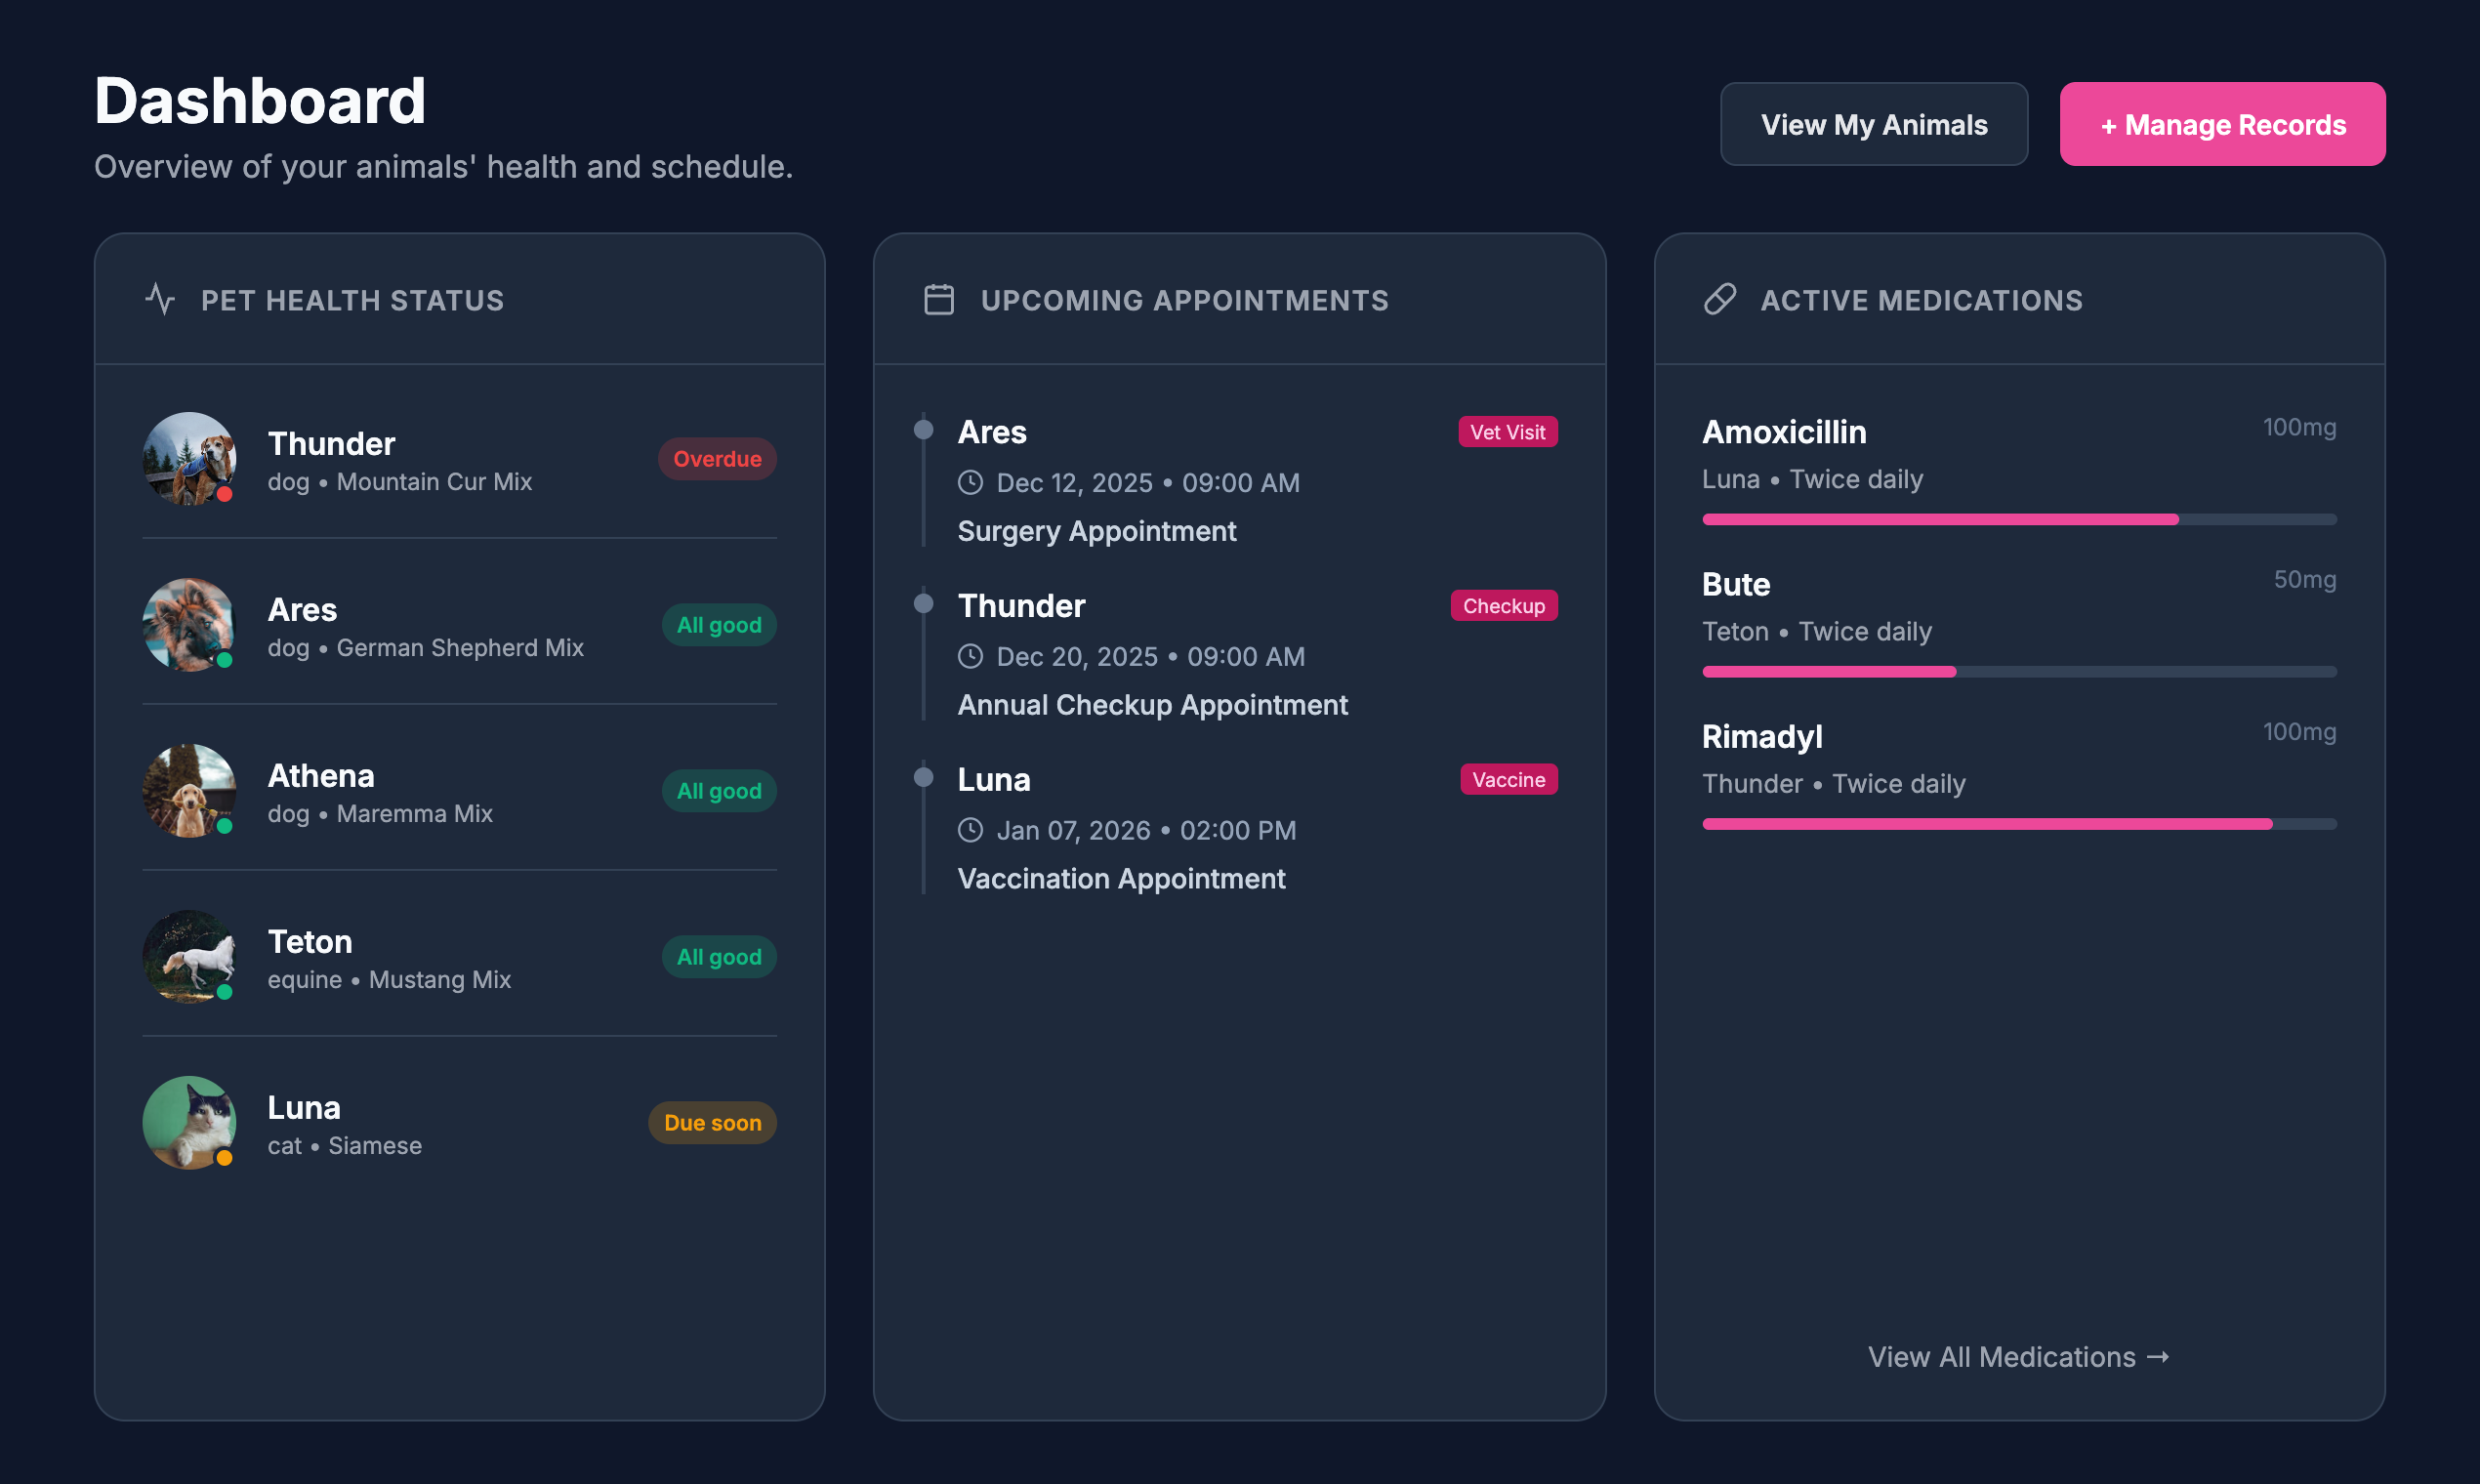Click the Checkup label on Thunder's appointment
Viewport: 2480px width, 1484px height.
click(x=1503, y=605)
